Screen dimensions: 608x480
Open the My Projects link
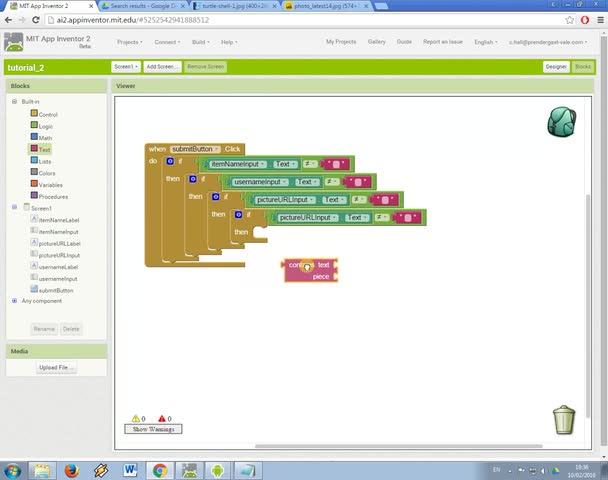click(341, 41)
